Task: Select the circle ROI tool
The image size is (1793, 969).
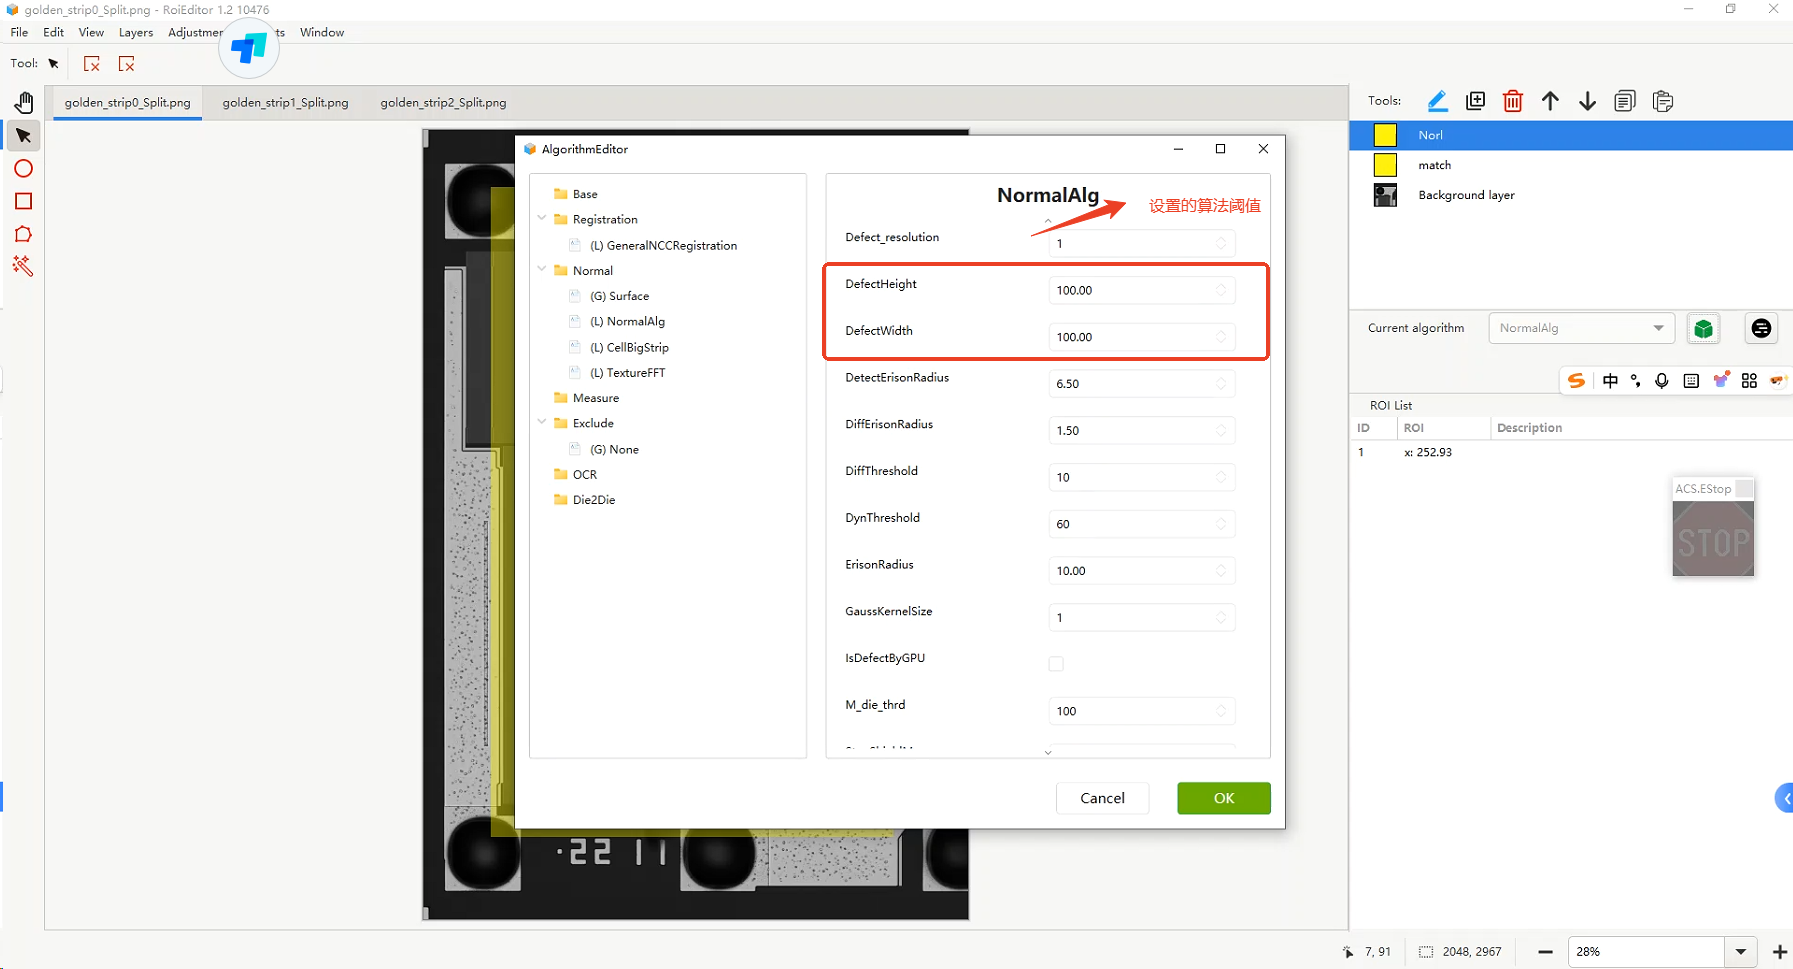Action: tap(24, 169)
